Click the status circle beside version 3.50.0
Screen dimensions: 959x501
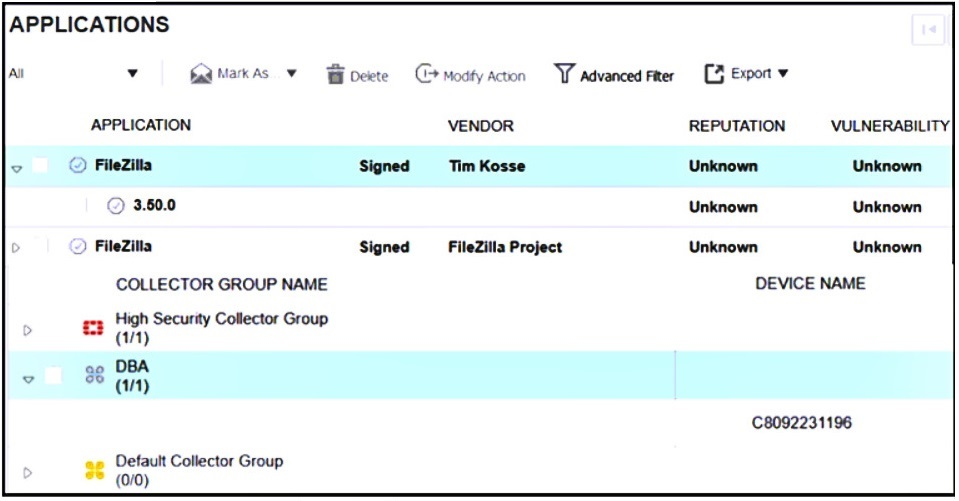[115, 206]
